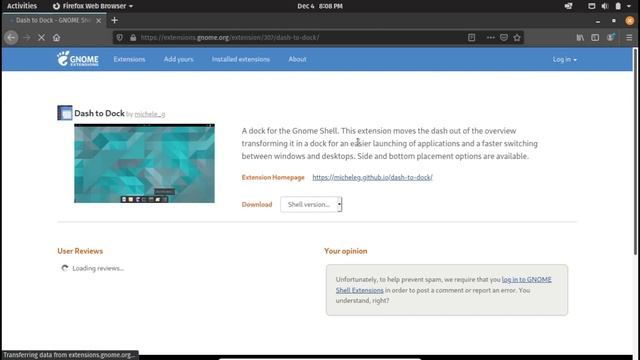640x360 pixels.
Task: Click the page vertical scrollbar
Action: (x=635, y=153)
